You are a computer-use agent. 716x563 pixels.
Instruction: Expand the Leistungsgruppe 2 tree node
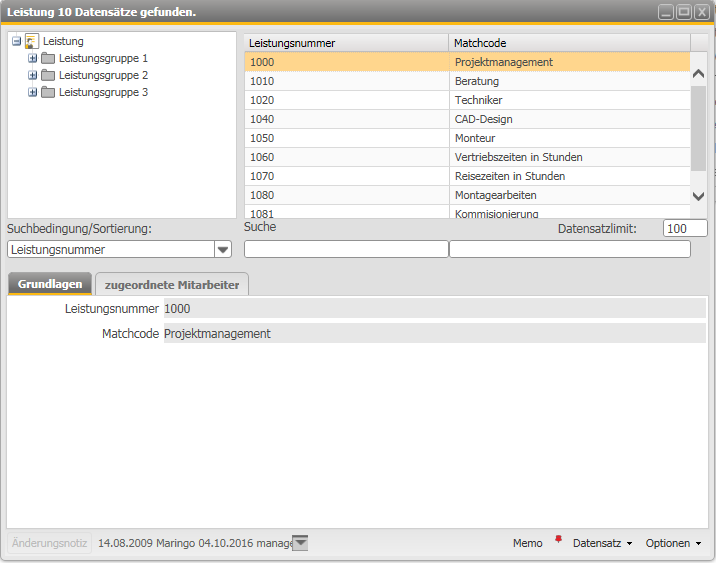click(x=33, y=75)
